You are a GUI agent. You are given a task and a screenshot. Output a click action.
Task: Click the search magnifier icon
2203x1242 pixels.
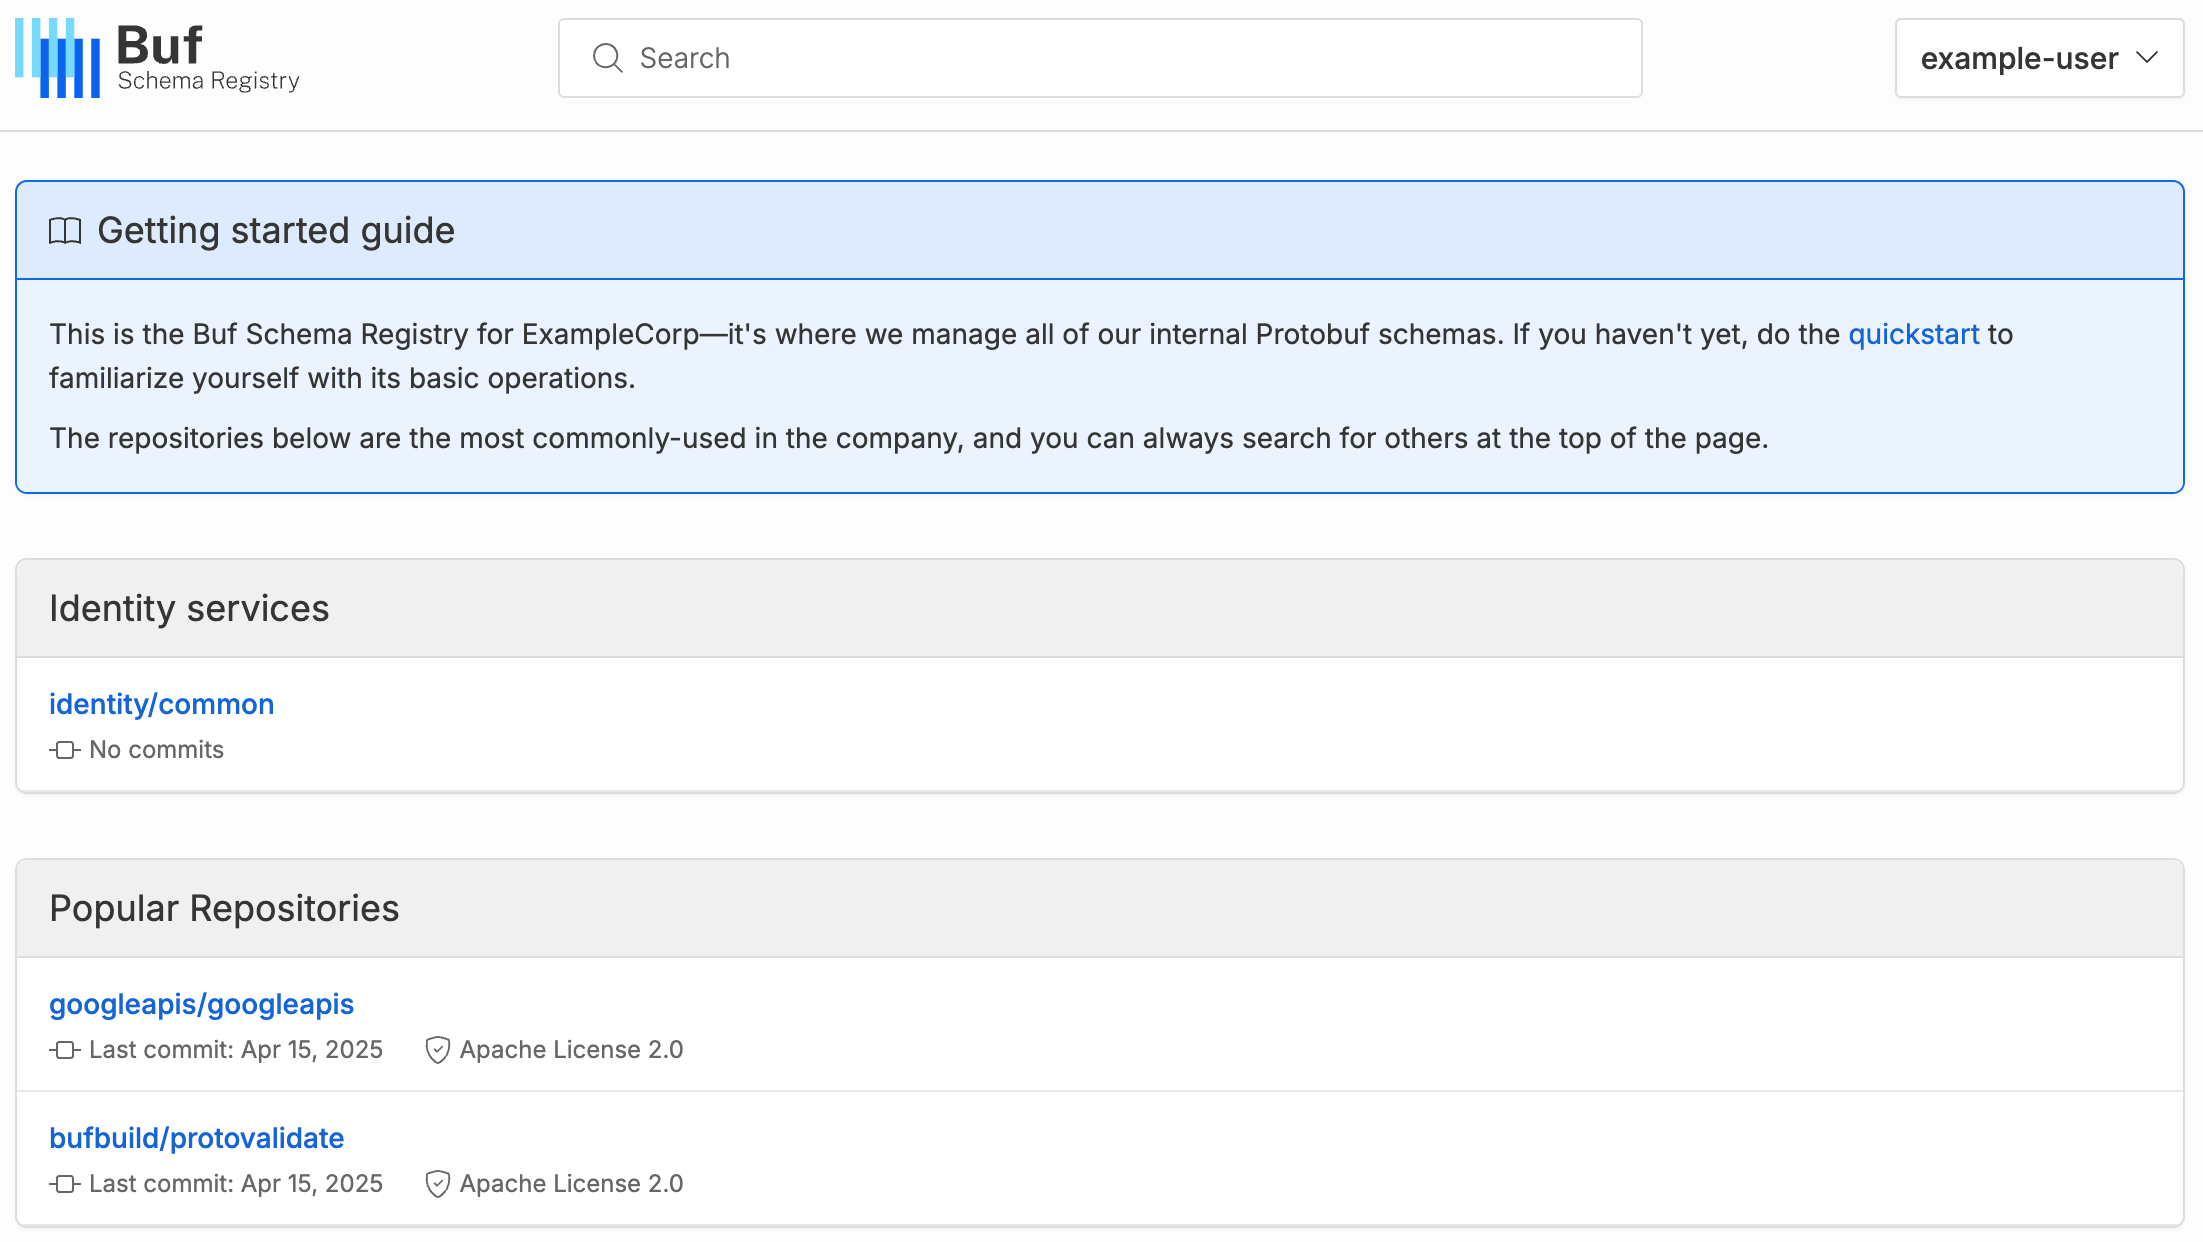(x=608, y=58)
